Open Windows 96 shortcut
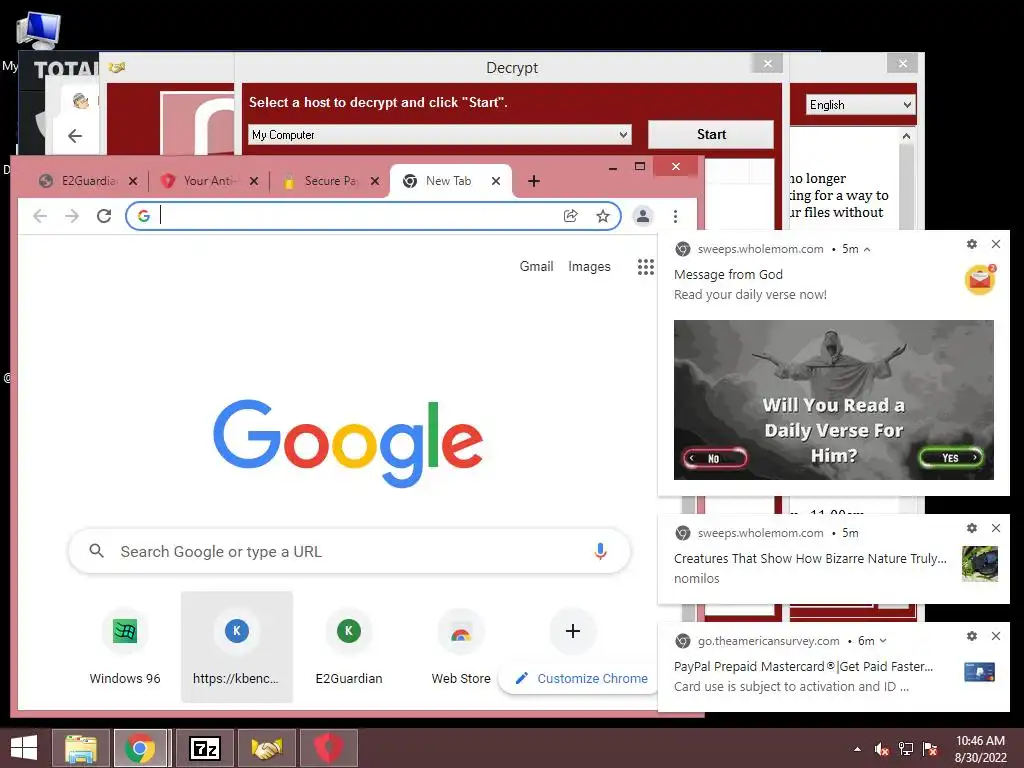 coord(125,647)
